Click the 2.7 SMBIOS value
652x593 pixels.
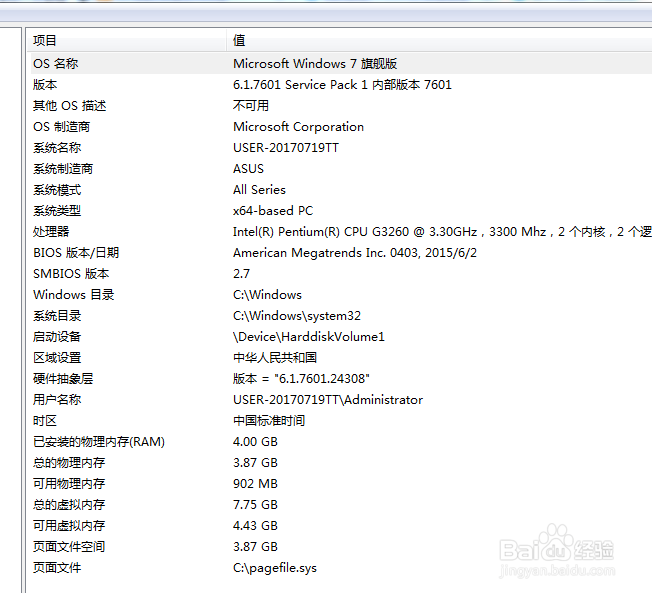241,274
